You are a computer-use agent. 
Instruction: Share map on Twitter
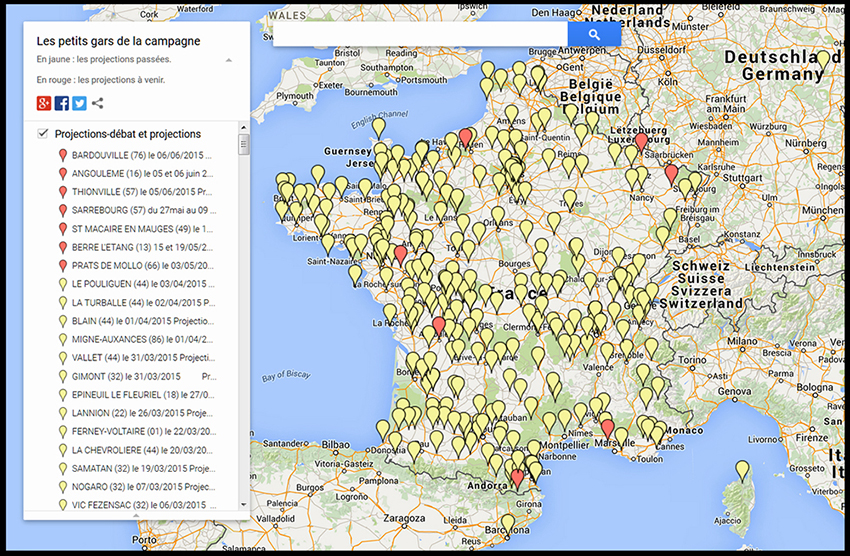79,103
